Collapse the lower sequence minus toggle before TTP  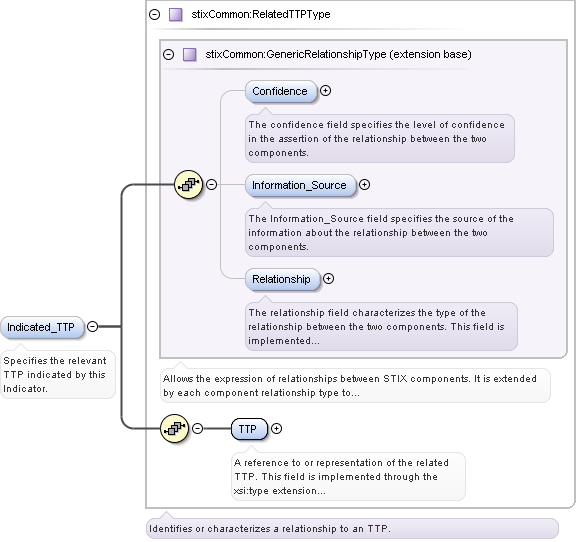(198, 428)
